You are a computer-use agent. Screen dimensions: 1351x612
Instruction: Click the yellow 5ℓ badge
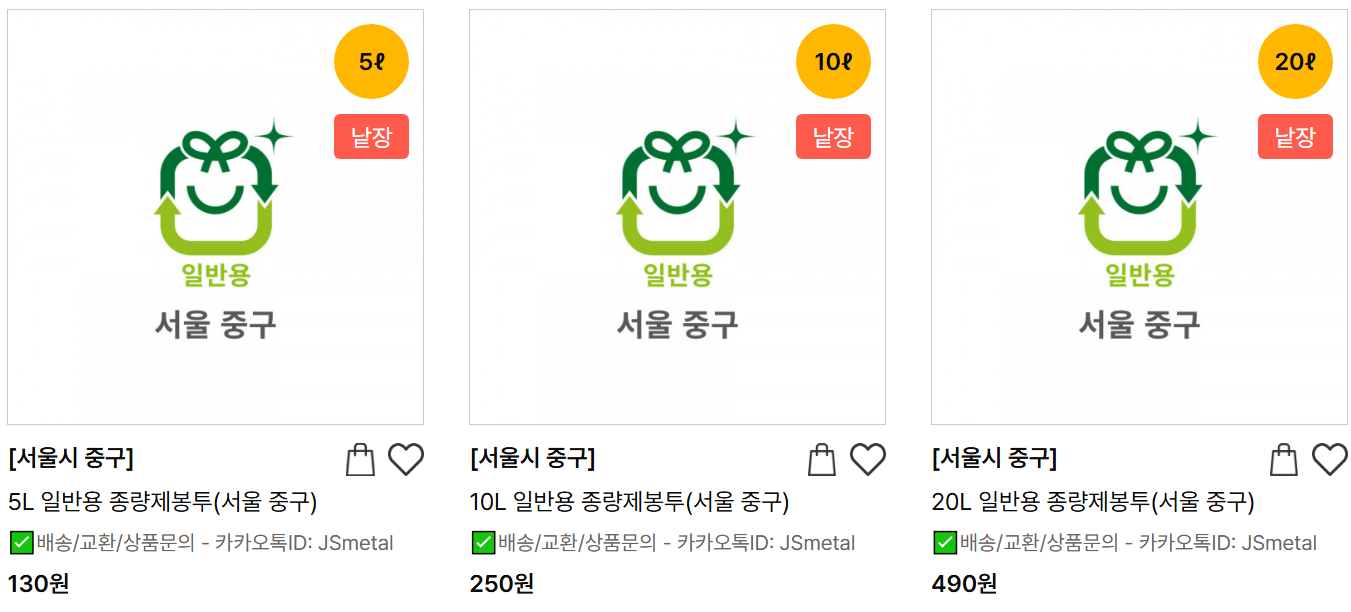371,62
